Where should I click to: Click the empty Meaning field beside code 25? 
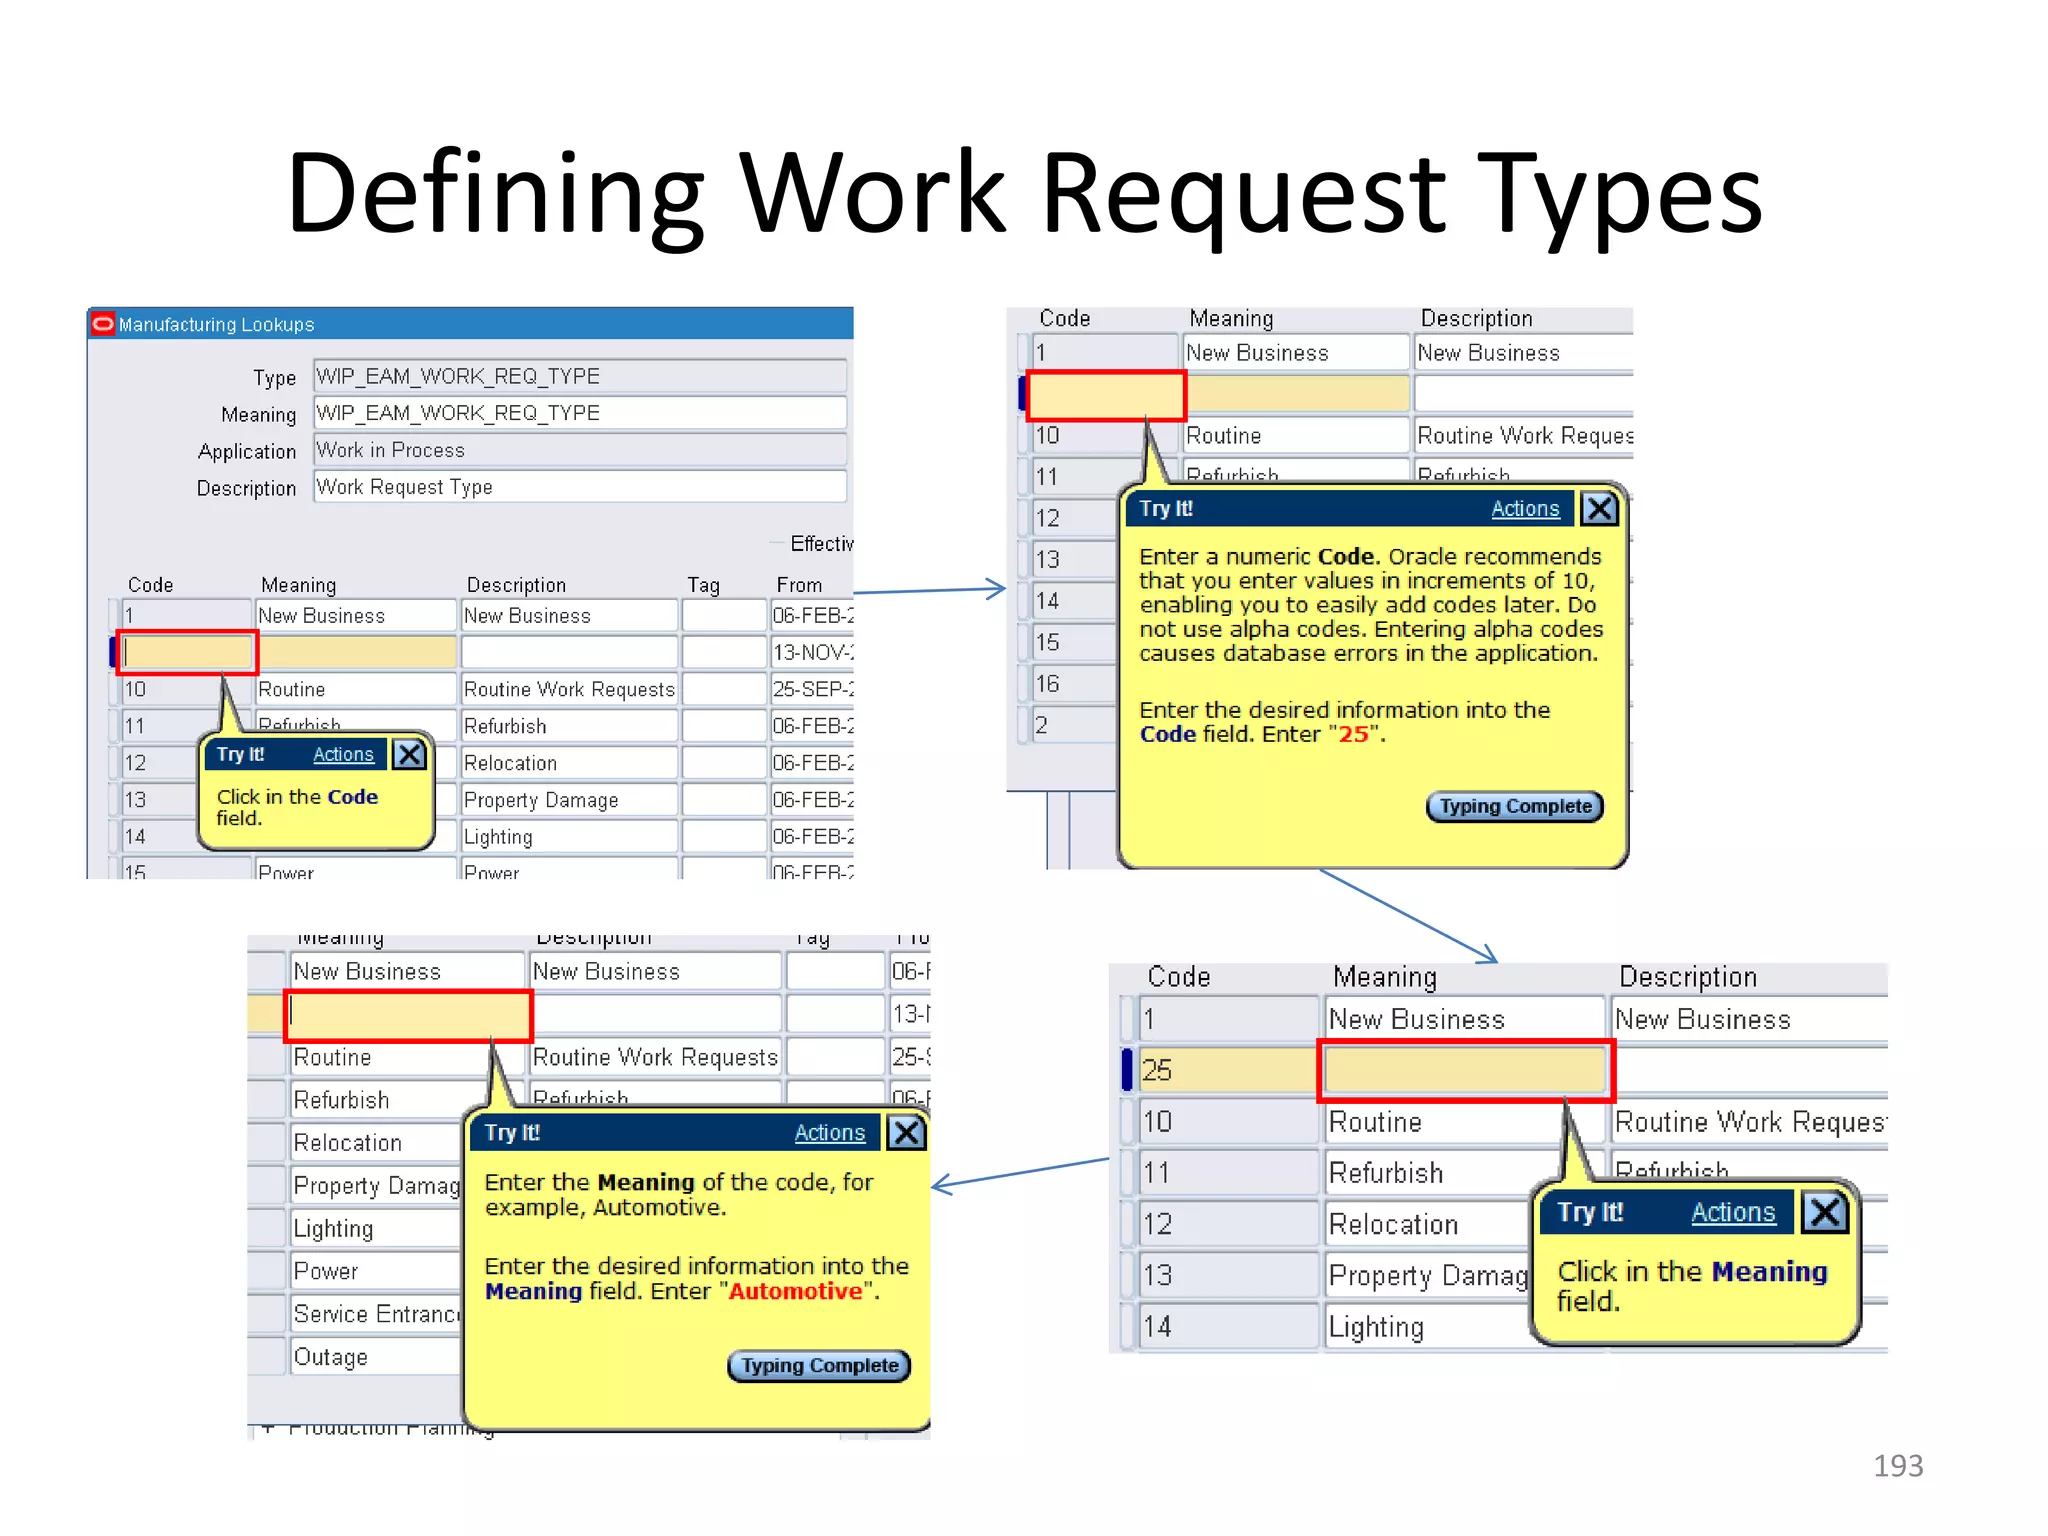point(1465,1071)
